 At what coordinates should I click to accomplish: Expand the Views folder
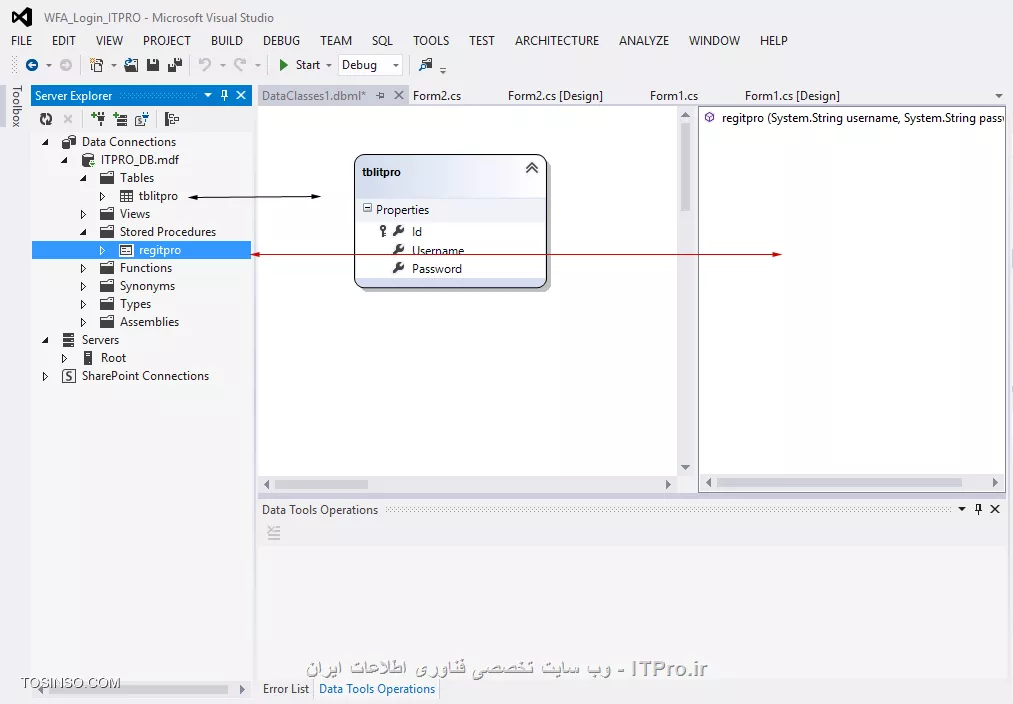coord(83,214)
